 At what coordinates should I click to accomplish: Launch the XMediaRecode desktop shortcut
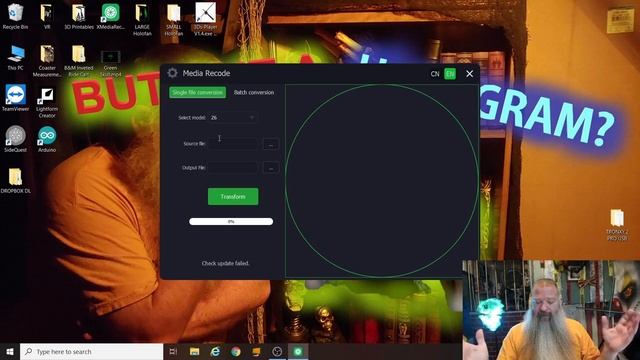point(111,17)
